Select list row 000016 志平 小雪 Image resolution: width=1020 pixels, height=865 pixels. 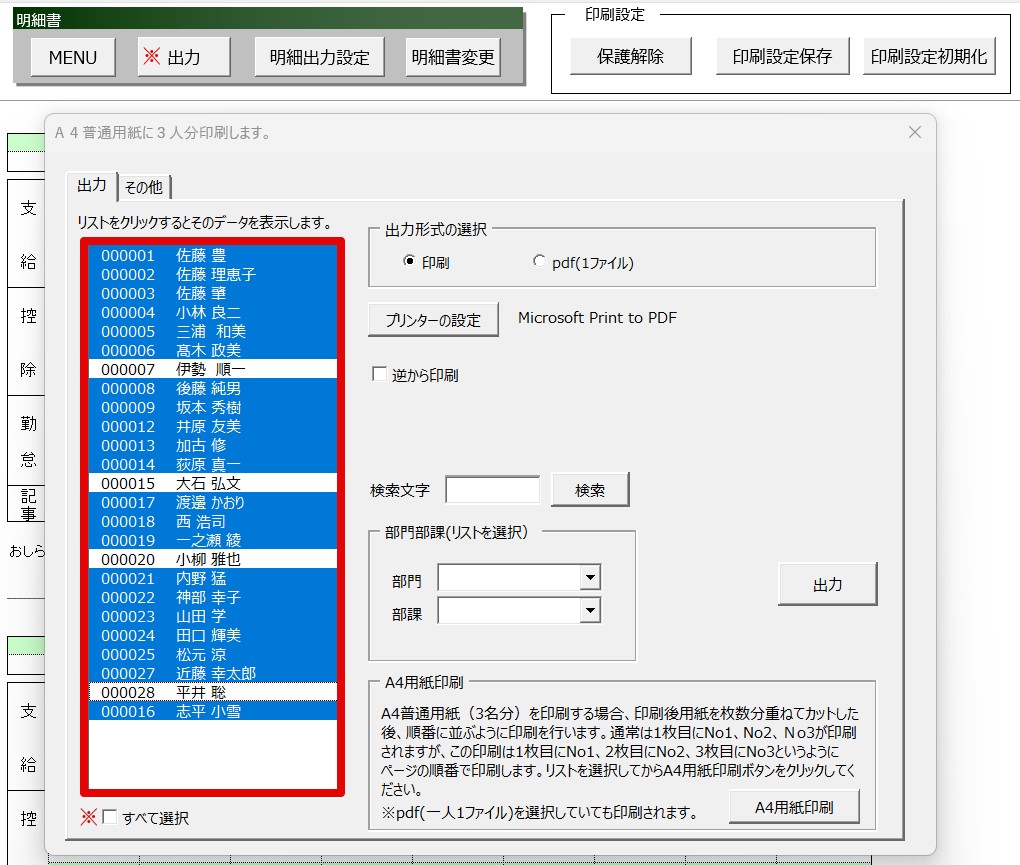pos(213,711)
